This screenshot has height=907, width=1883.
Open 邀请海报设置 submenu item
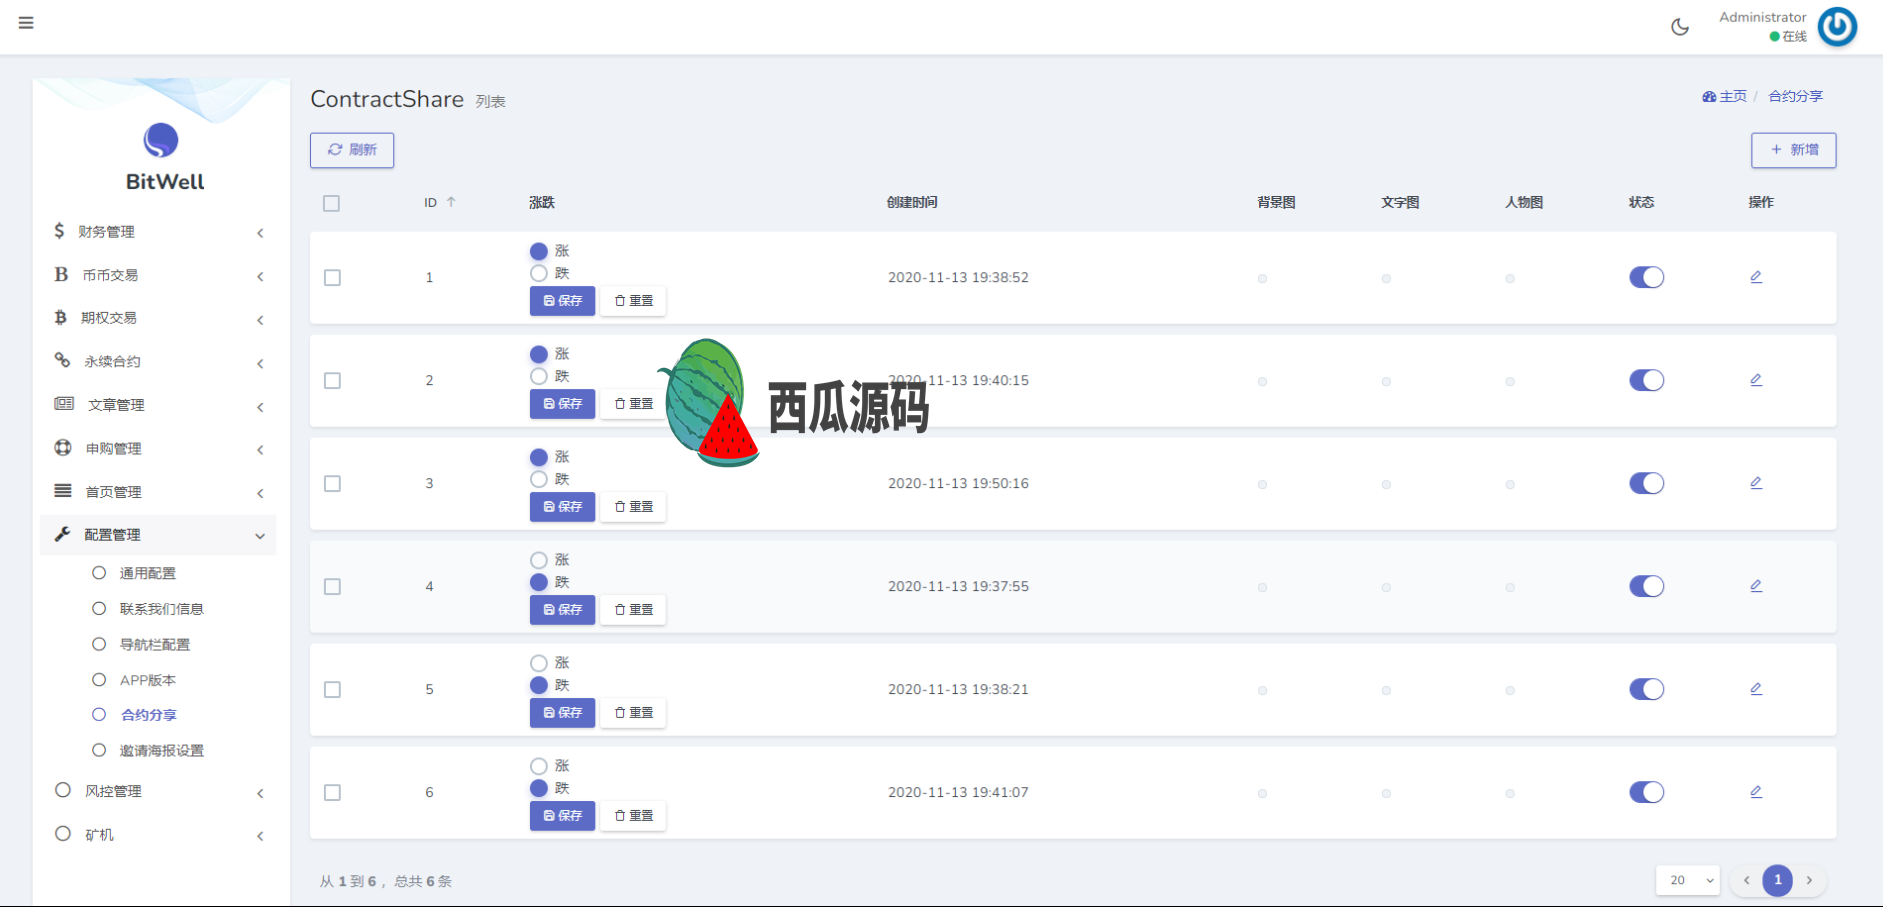point(161,751)
